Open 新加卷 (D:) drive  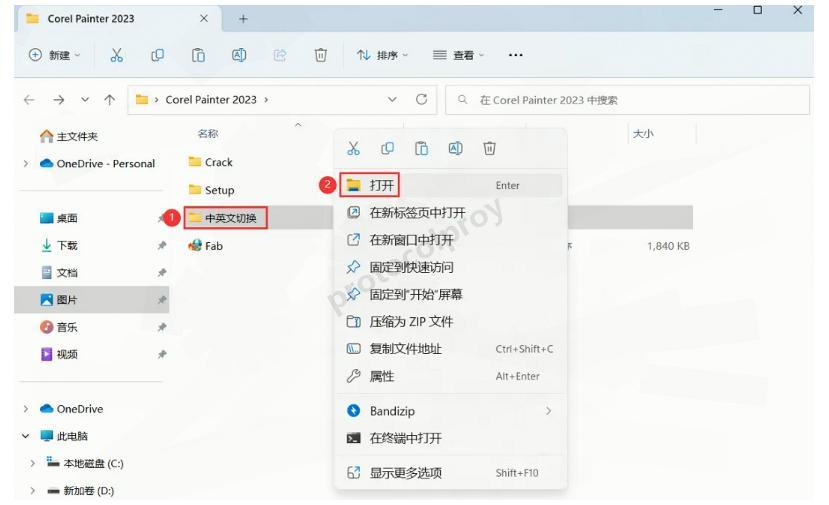[80, 491]
